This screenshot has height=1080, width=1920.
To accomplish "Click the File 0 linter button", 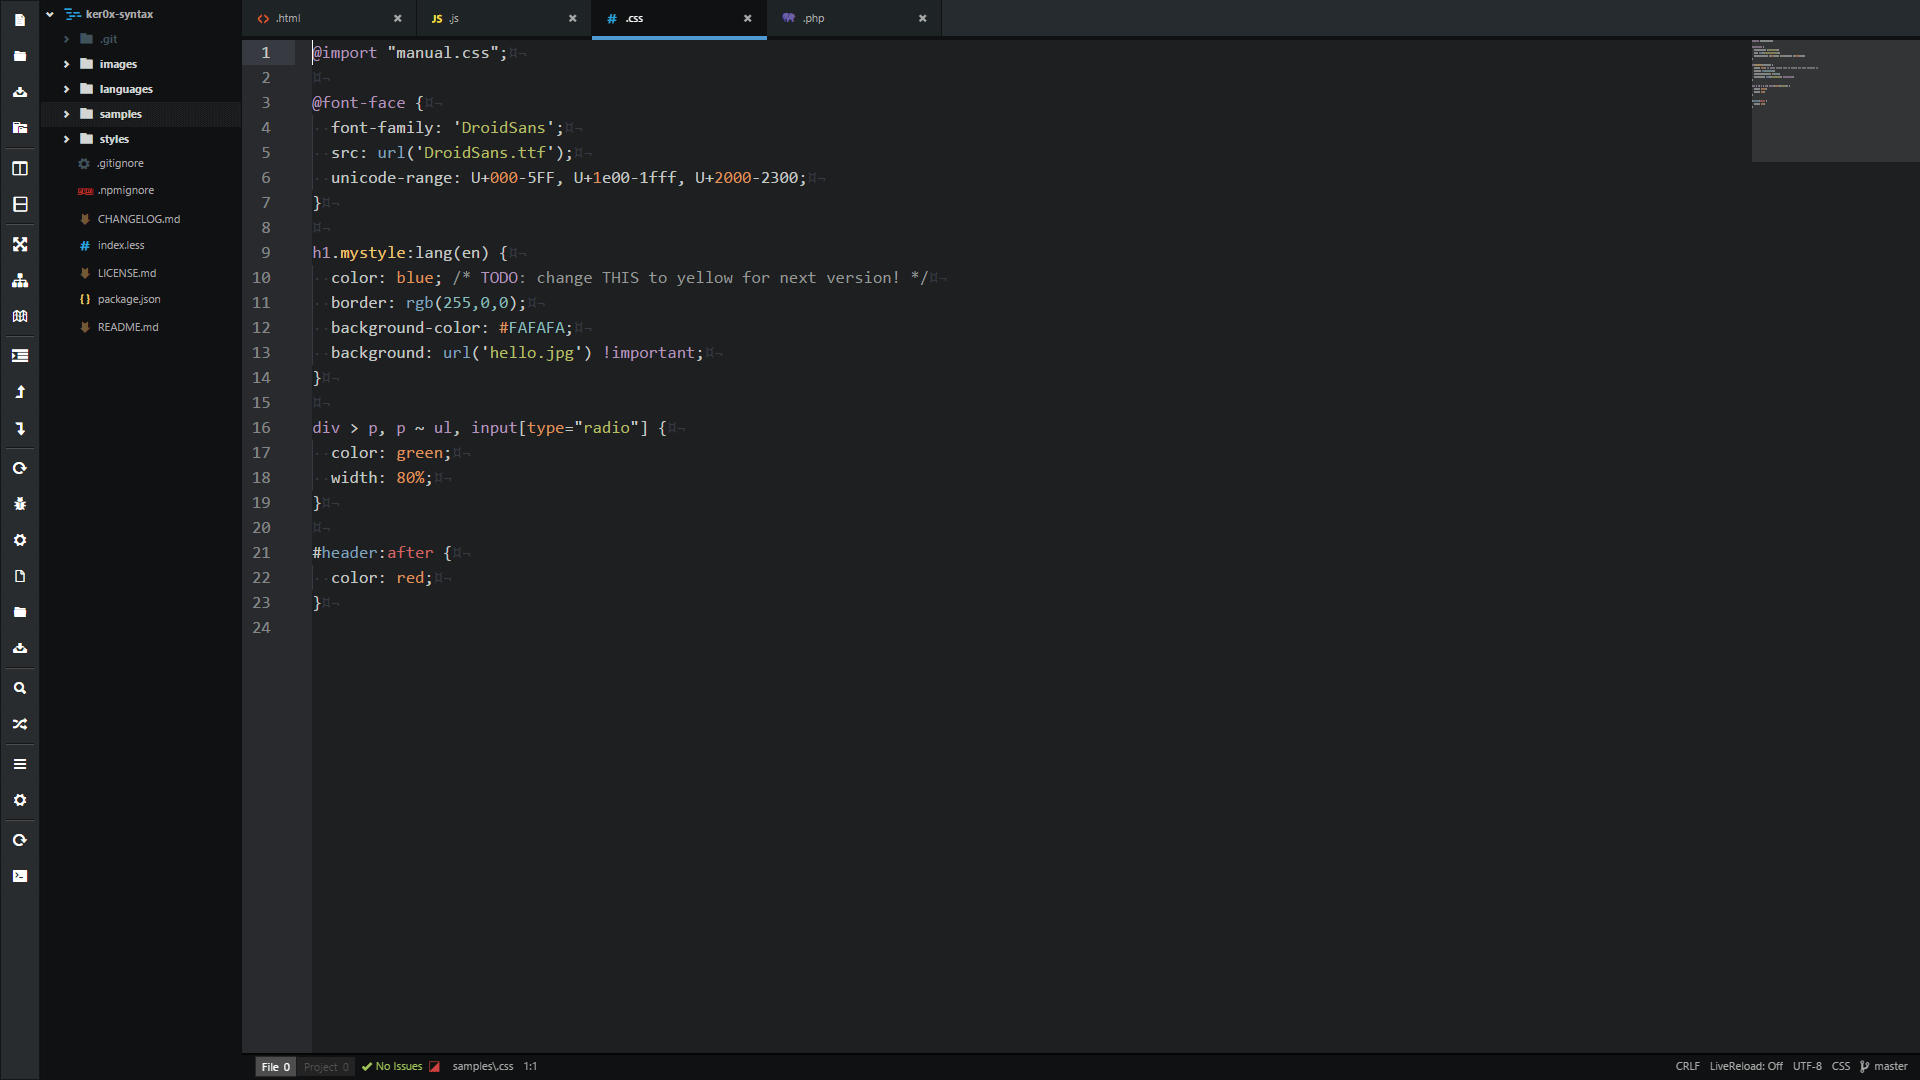I will (276, 1067).
